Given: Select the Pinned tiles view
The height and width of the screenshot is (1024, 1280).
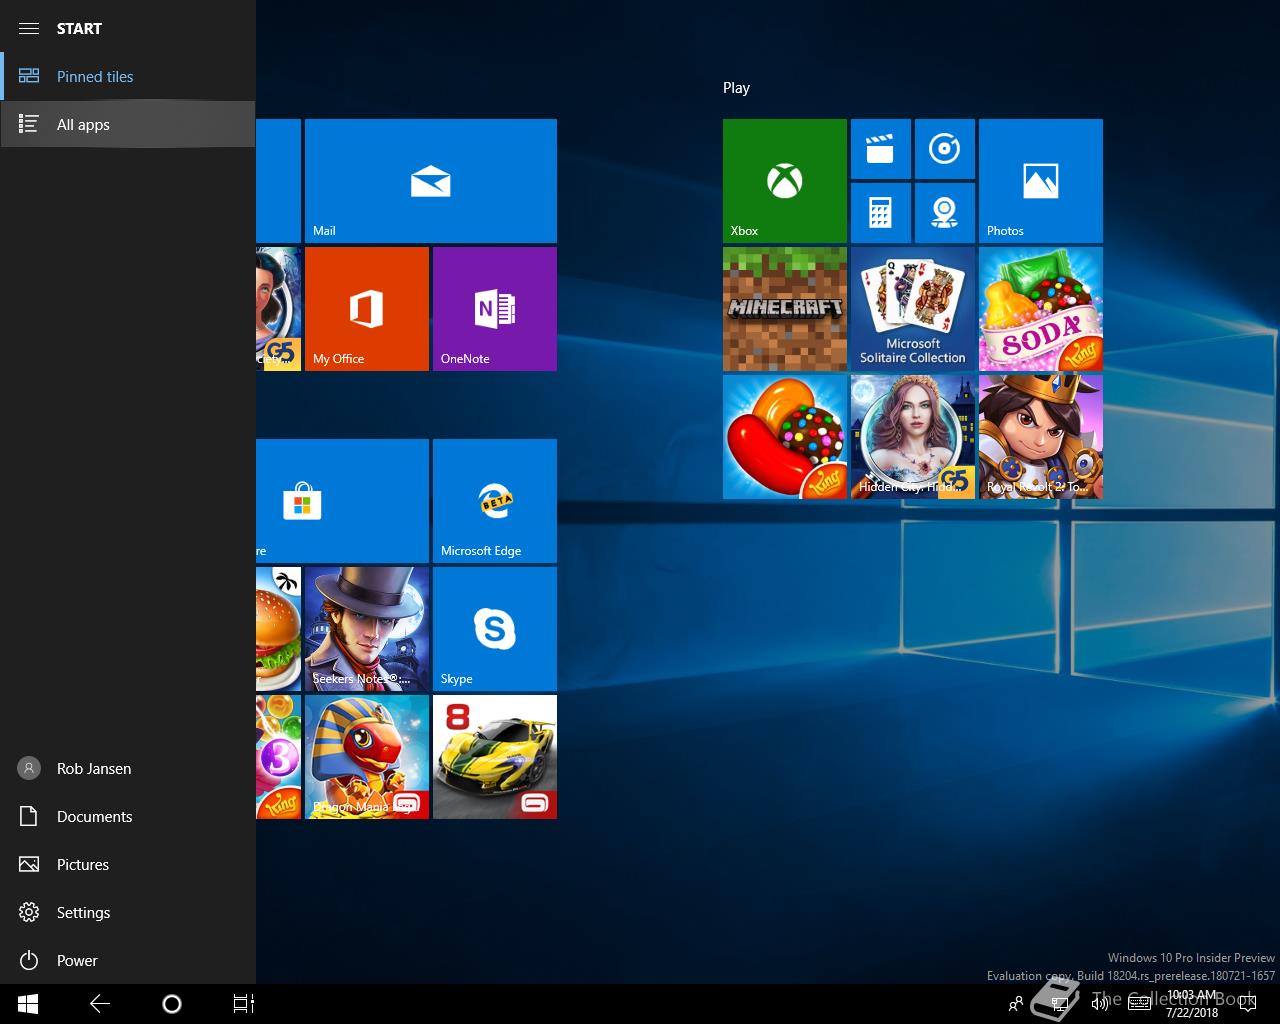Looking at the screenshot, I should (x=94, y=77).
